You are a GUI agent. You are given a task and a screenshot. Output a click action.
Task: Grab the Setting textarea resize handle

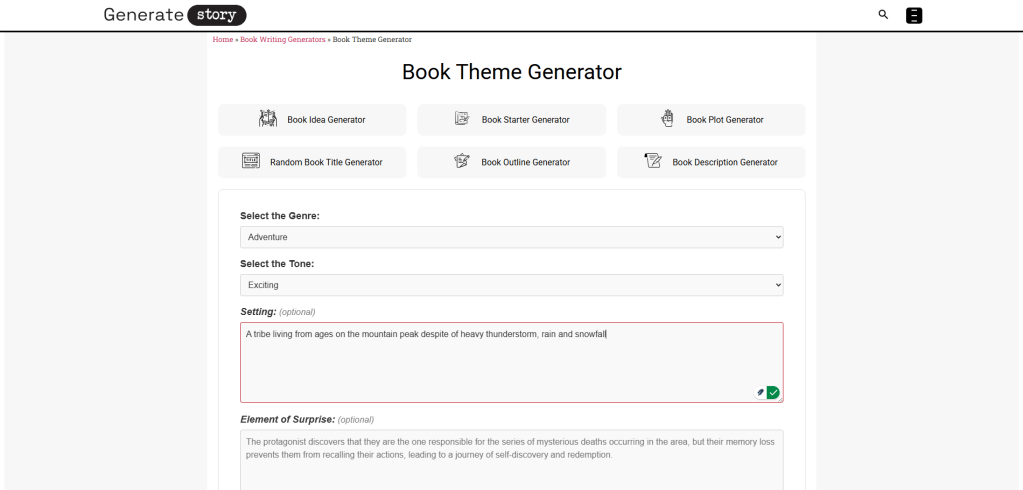pos(780,399)
